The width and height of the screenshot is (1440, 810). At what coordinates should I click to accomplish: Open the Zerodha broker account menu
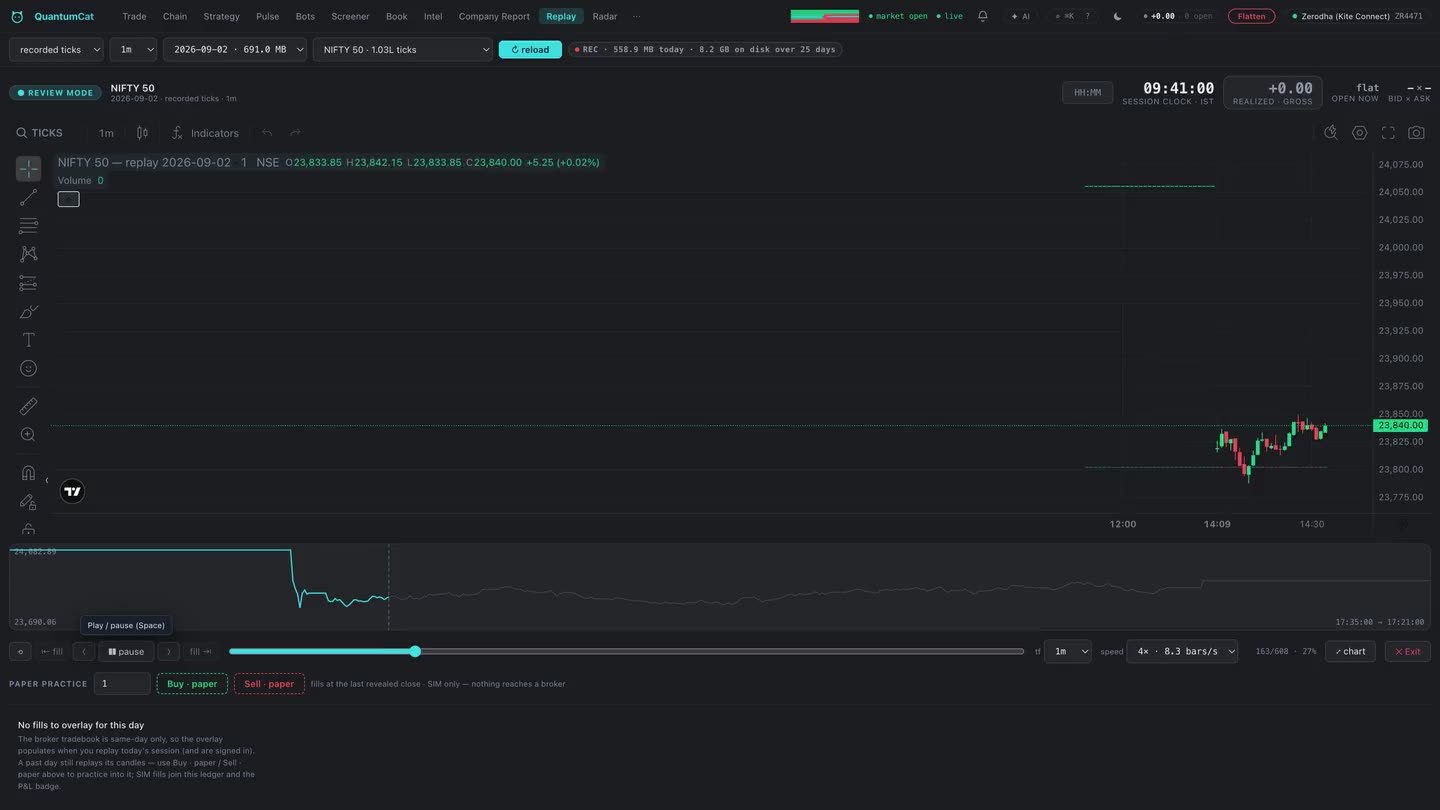point(1358,16)
